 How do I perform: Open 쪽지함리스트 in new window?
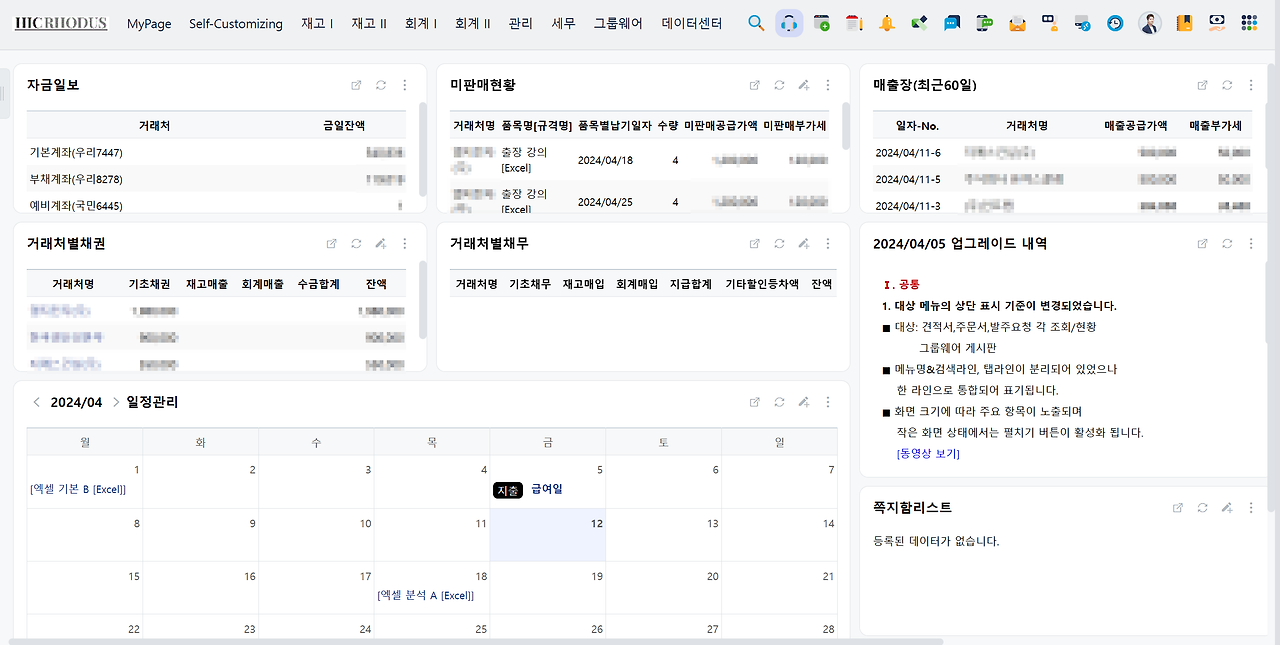(1179, 508)
